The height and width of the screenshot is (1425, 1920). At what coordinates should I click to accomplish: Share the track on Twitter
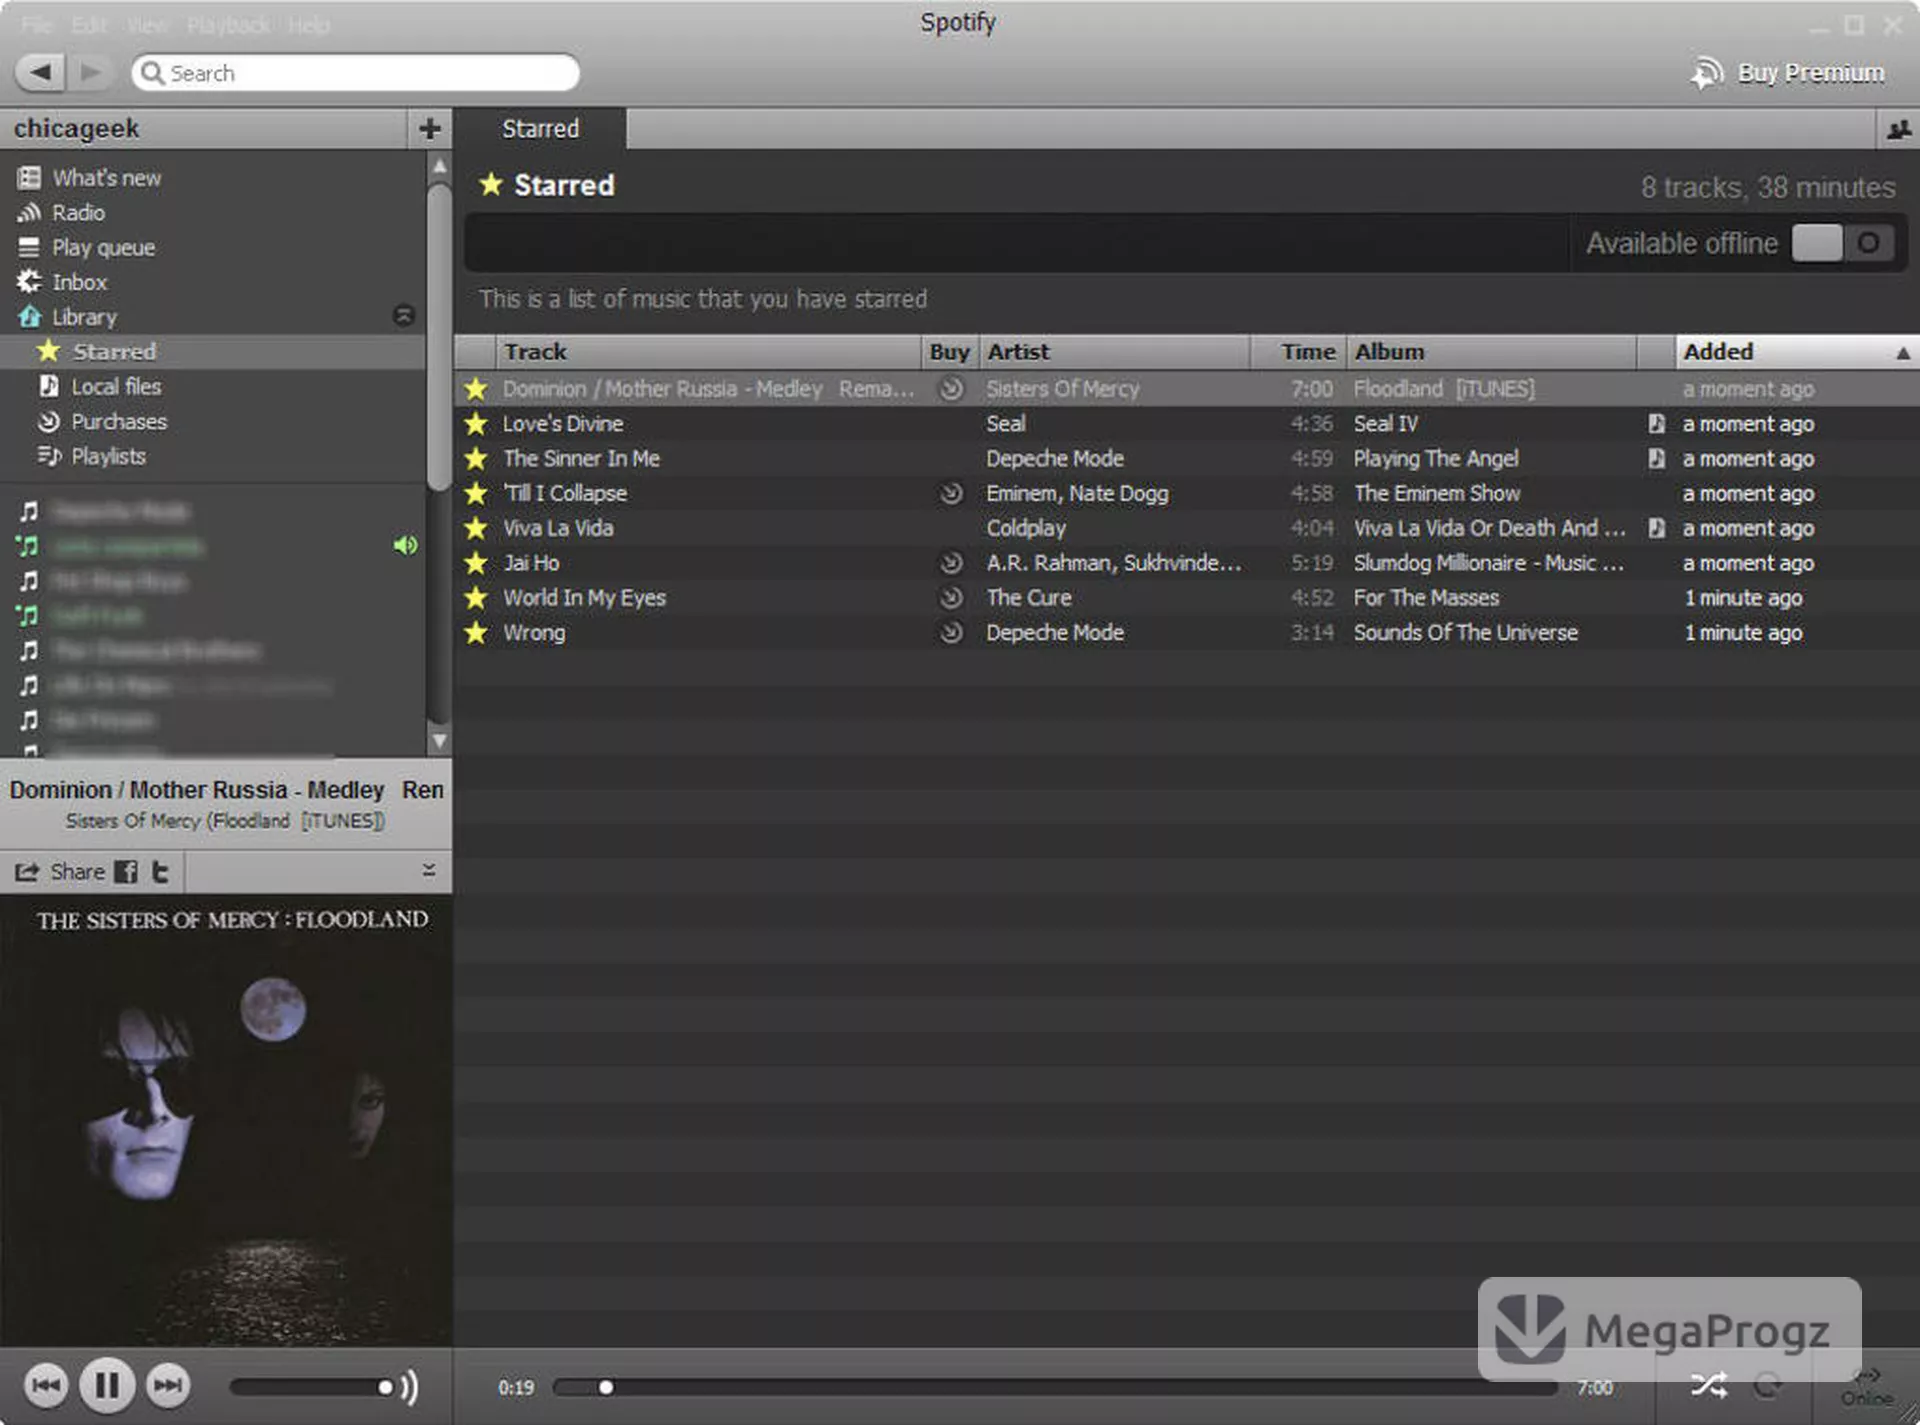tap(160, 872)
